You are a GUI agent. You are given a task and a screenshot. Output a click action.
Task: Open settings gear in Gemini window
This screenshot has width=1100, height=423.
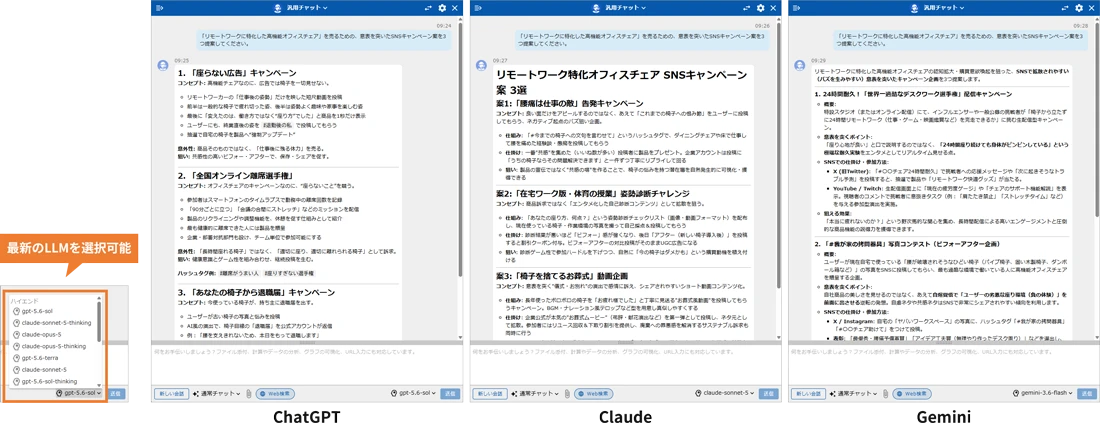coord(1078,8)
